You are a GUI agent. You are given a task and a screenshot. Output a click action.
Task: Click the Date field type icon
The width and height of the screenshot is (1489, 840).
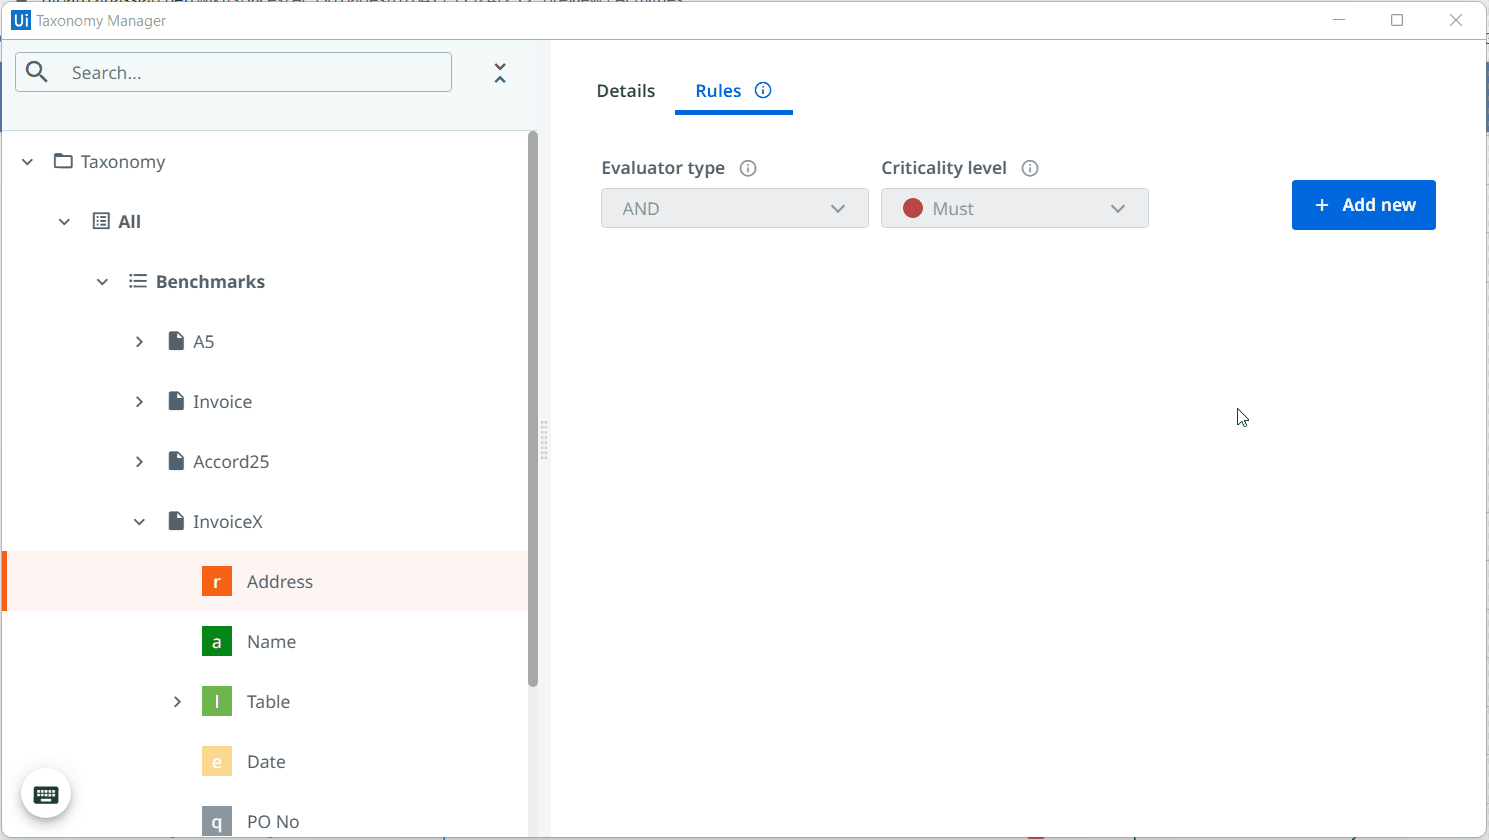click(217, 761)
